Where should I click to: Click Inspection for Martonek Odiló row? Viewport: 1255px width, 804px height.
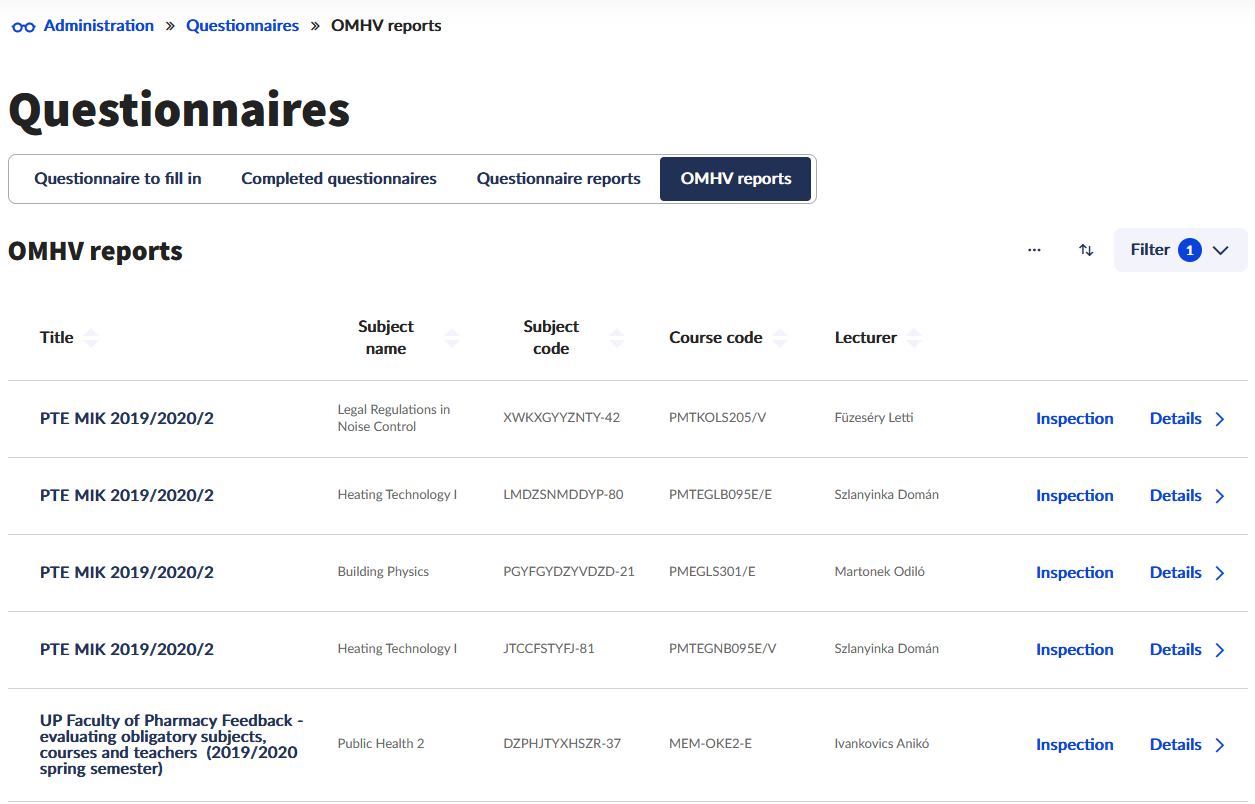[1074, 573]
